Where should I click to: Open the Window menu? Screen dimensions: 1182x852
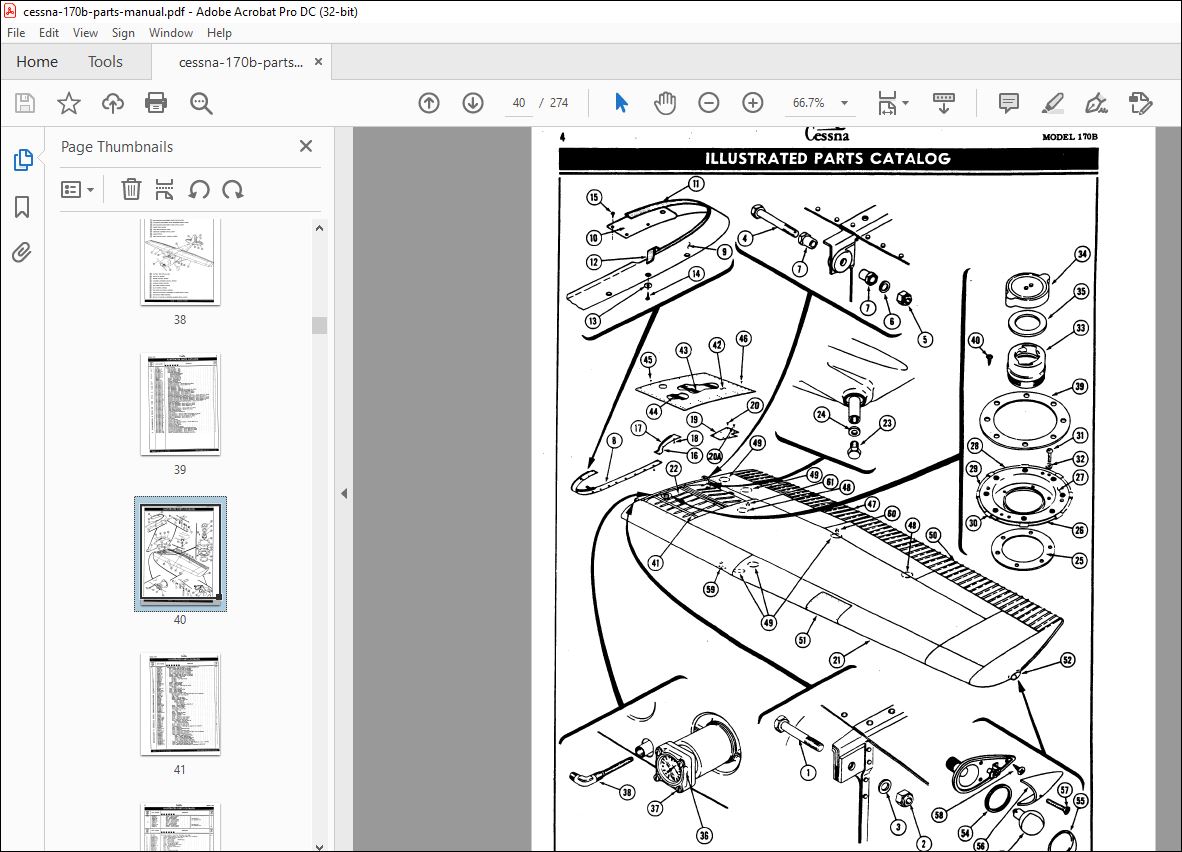(x=171, y=33)
